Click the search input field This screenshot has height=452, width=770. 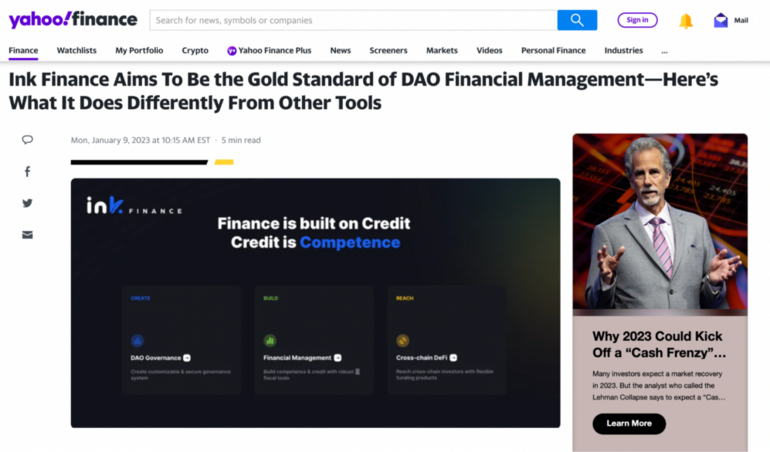pos(353,20)
